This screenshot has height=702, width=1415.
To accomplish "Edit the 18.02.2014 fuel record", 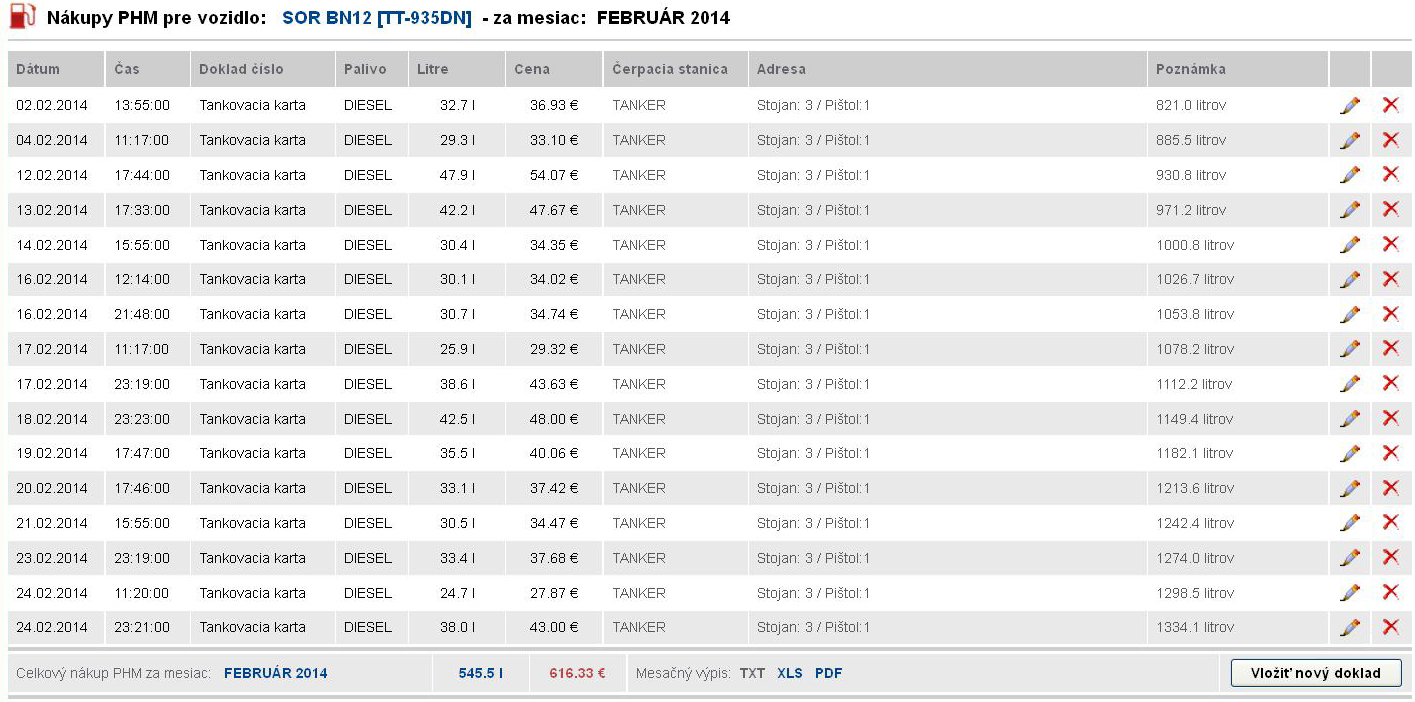I will point(1350,419).
